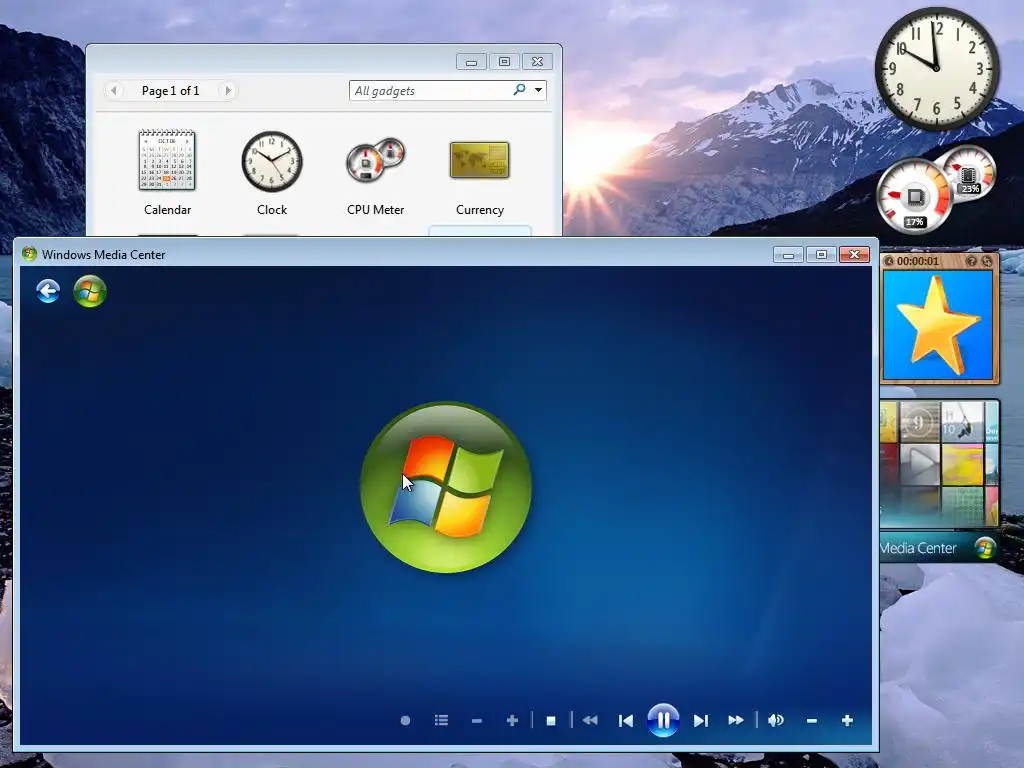
Task: Click channel up plus before stop button
Action: coord(512,720)
